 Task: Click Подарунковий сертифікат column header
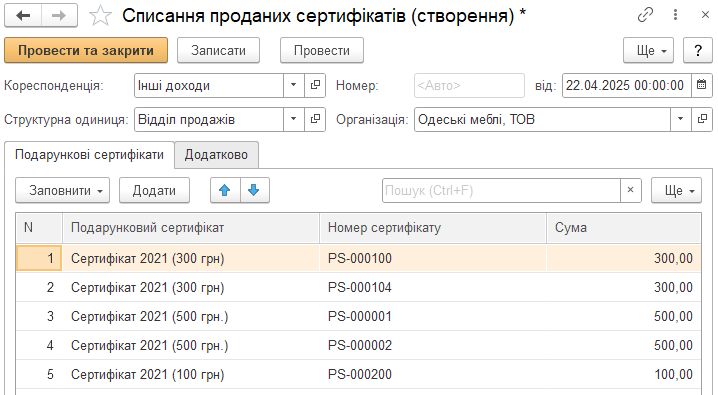[190, 227]
